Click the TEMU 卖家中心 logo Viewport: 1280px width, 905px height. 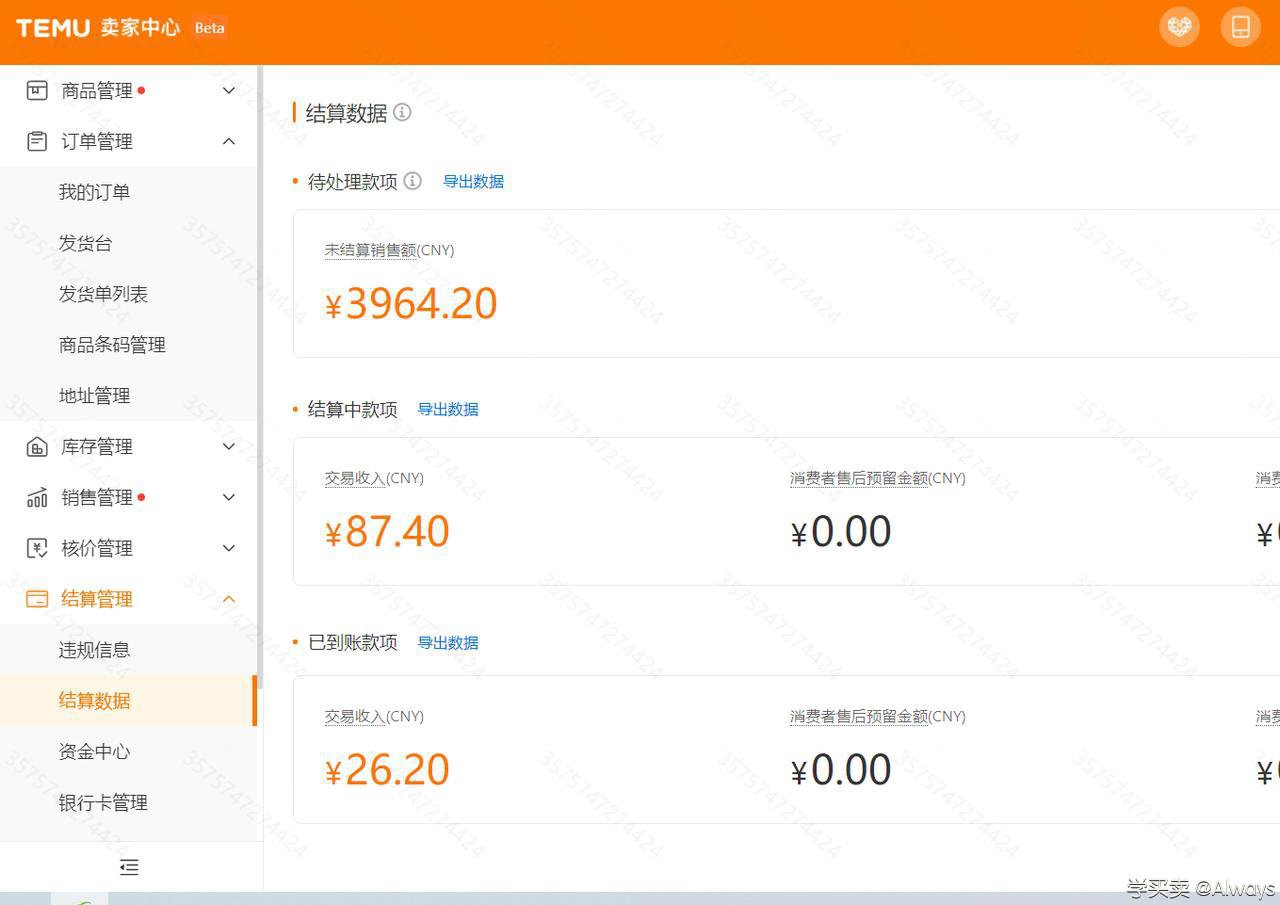(98, 27)
